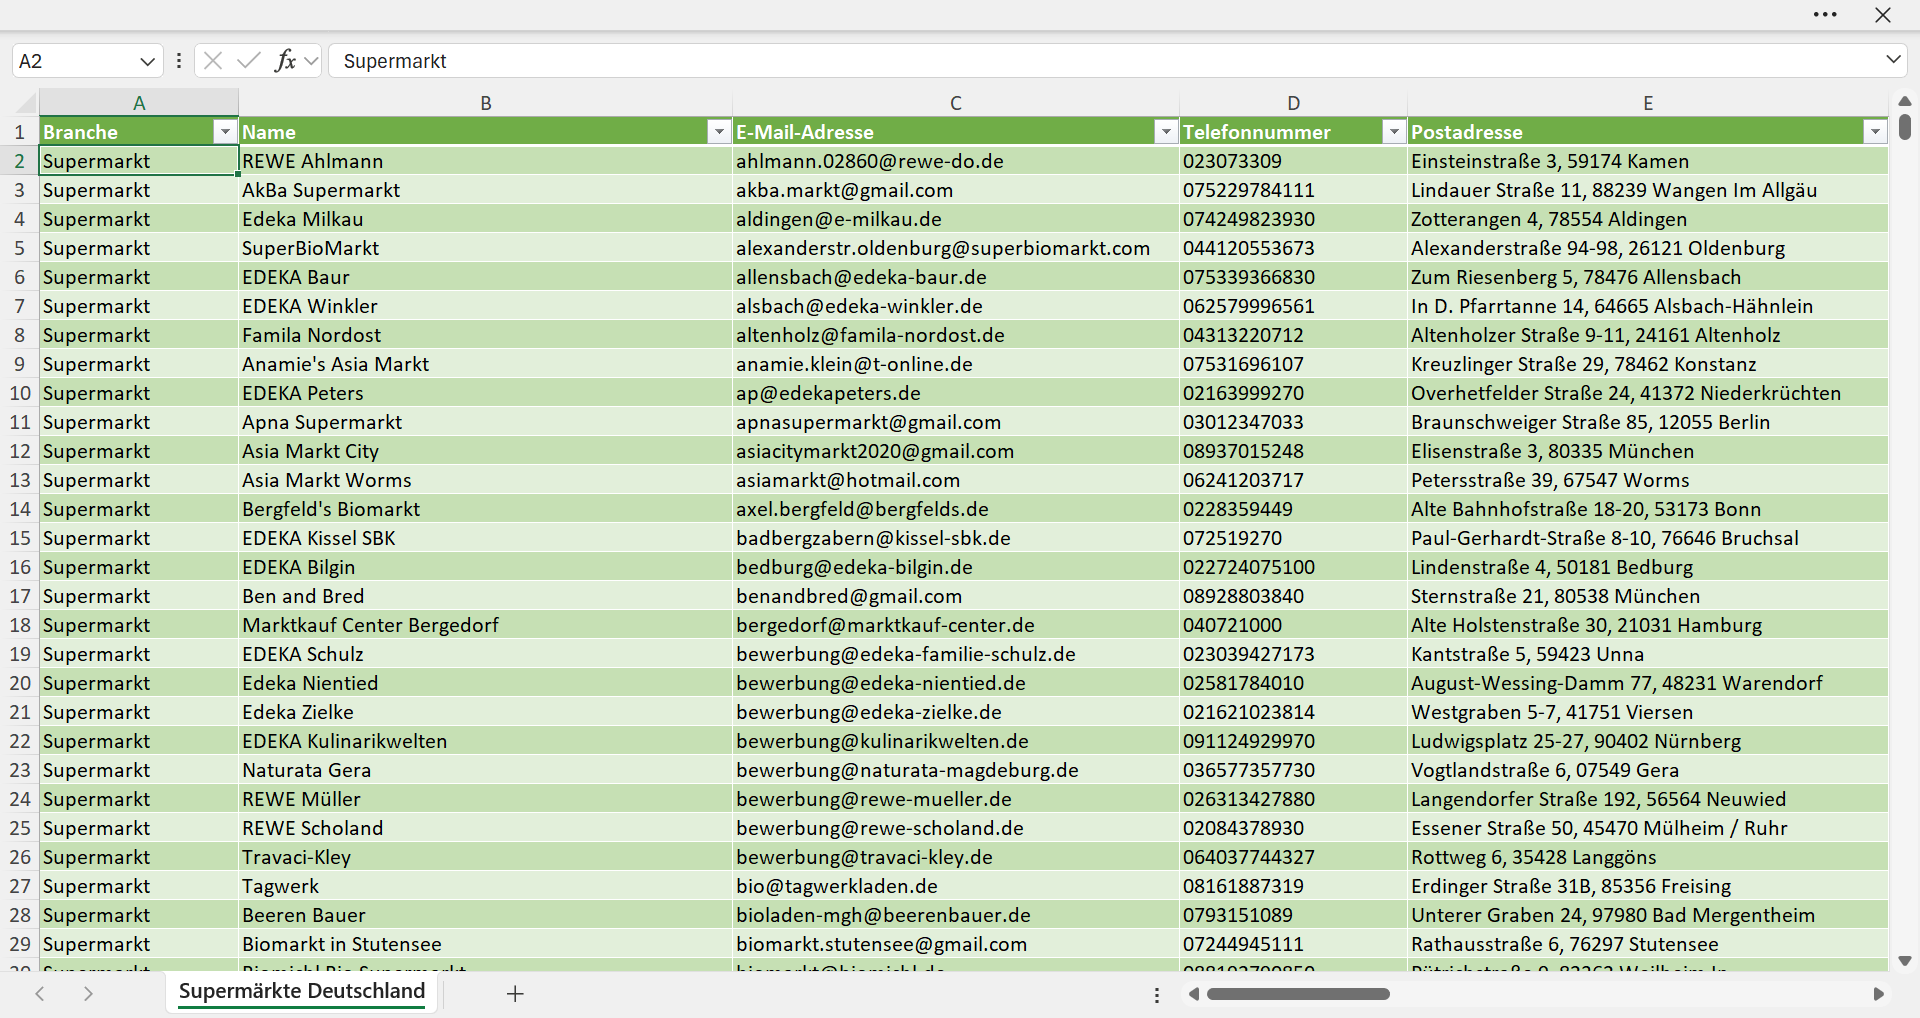This screenshot has height=1018, width=1920.
Task: Open function dropdown arrow beside fx
Action: coord(311,61)
